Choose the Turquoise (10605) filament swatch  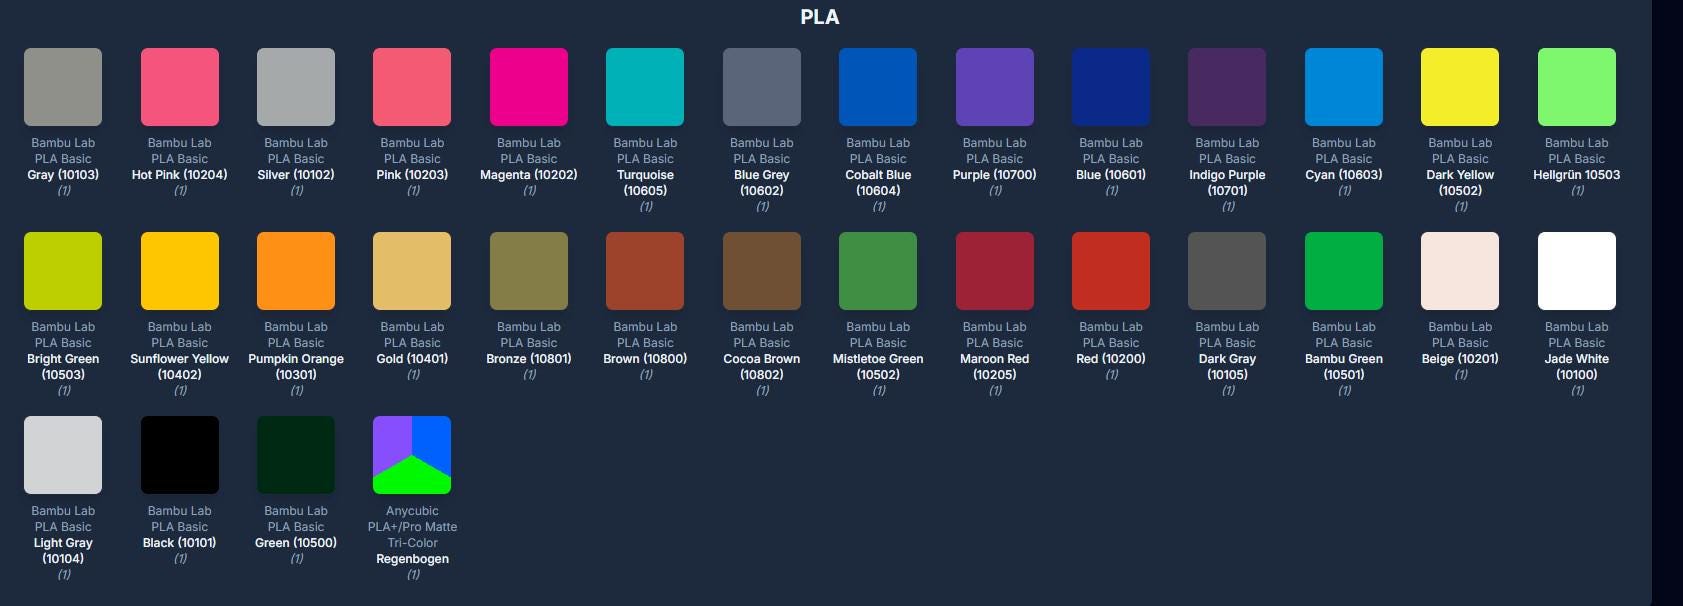pyautogui.click(x=645, y=87)
